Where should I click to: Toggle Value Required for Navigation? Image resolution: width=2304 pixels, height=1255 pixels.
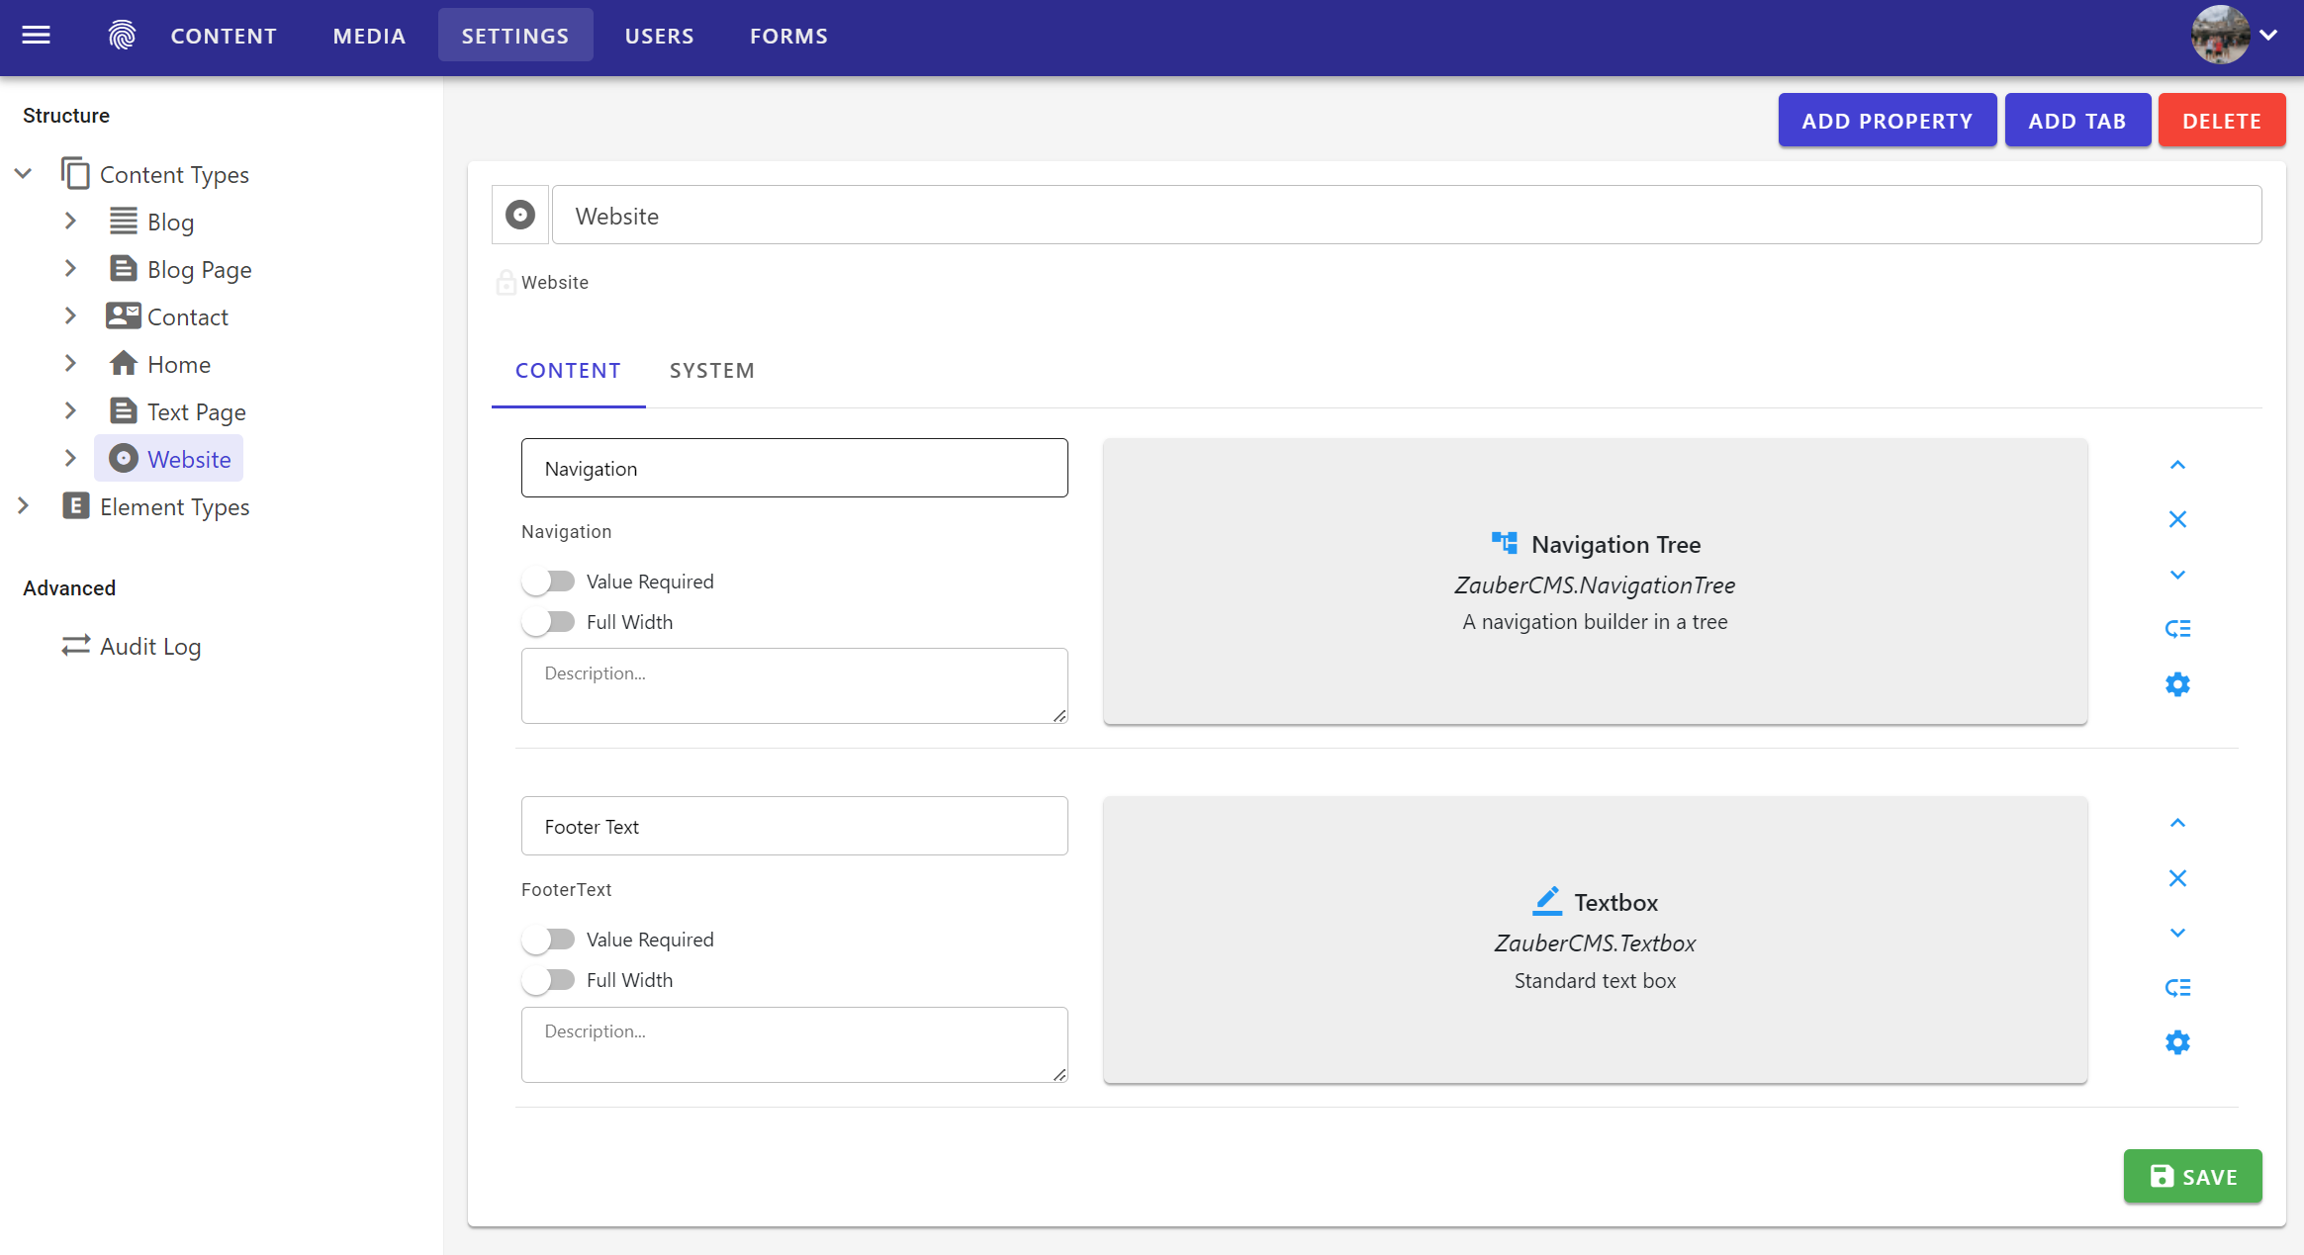coord(548,581)
